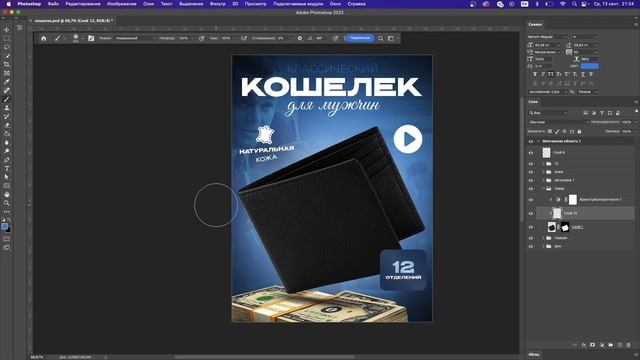
Task: Select the Layers panel tab
Action: coord(533,102)
